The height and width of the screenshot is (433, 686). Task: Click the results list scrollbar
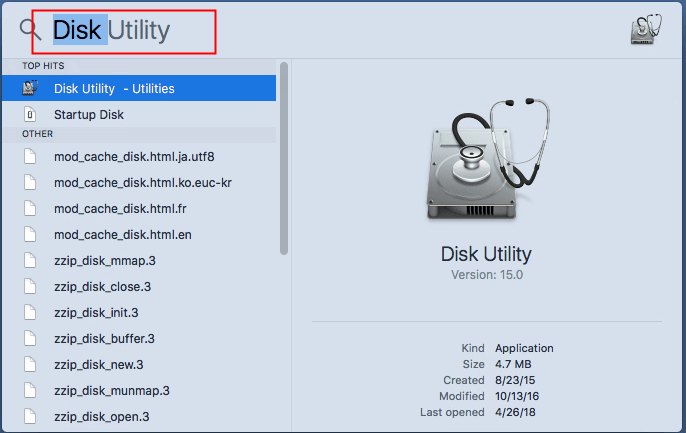pyautogui.click(x=284, y=158)
